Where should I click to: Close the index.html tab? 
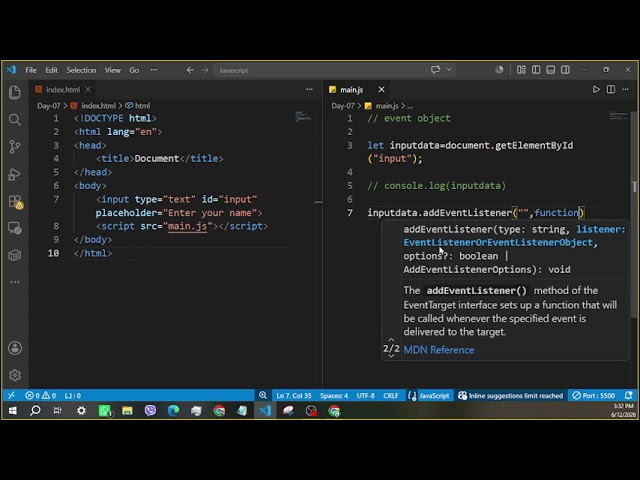point(88,89)
